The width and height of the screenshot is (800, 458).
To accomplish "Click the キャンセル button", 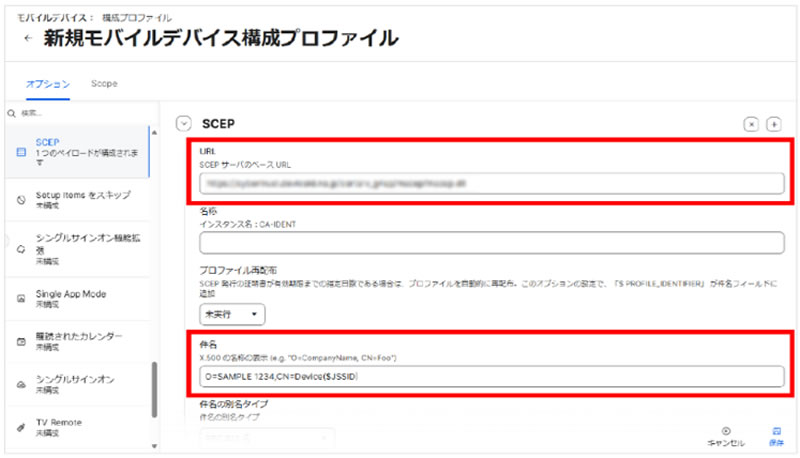I will pos(726,436).
